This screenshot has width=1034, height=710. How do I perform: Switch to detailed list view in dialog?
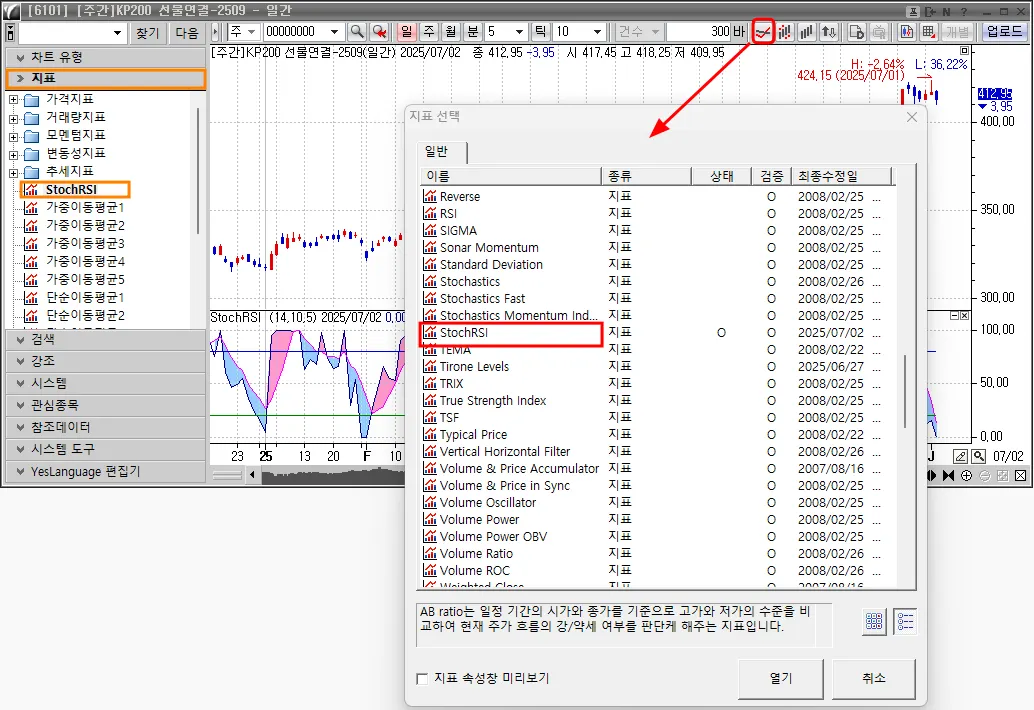(905, 621)
